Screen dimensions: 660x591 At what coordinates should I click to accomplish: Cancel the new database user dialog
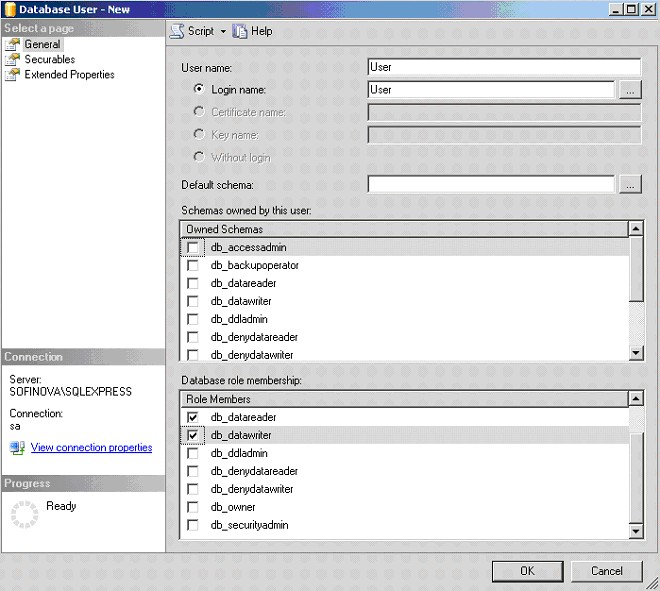pyautogui.click(x=606, y=570)
